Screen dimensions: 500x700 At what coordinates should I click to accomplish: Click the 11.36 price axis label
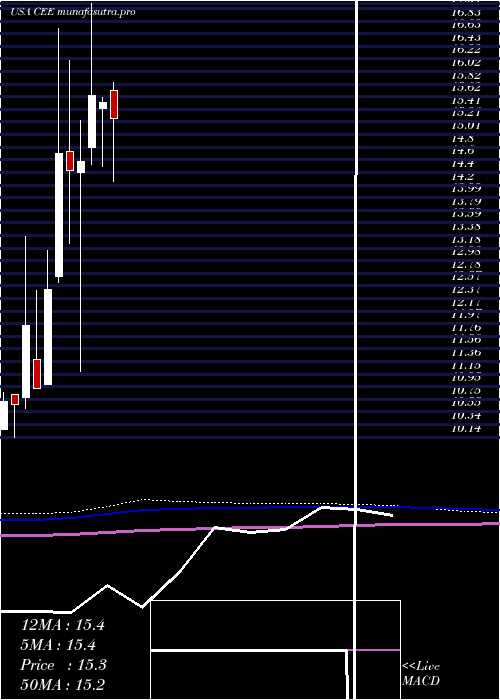coord(466,353)
